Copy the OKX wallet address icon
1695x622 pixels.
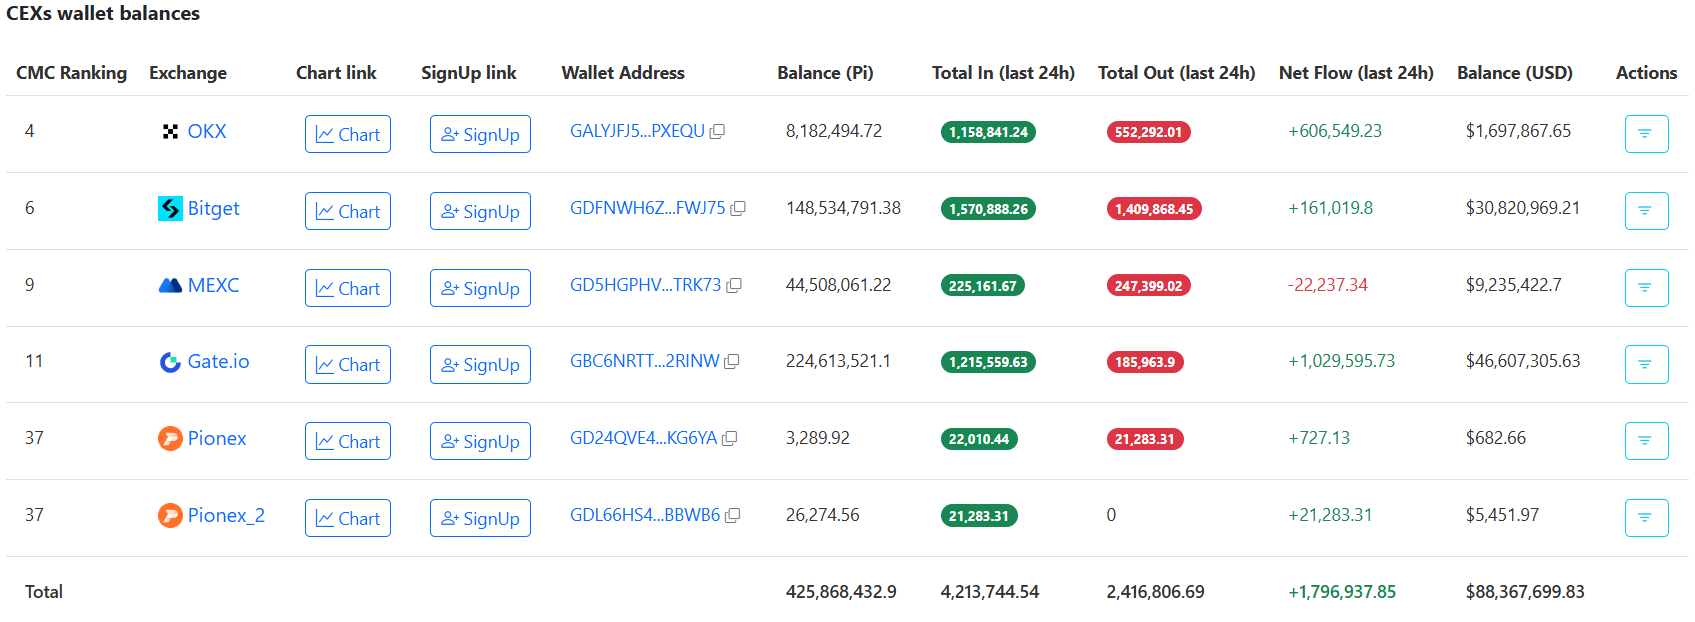[x=717, y=132]
